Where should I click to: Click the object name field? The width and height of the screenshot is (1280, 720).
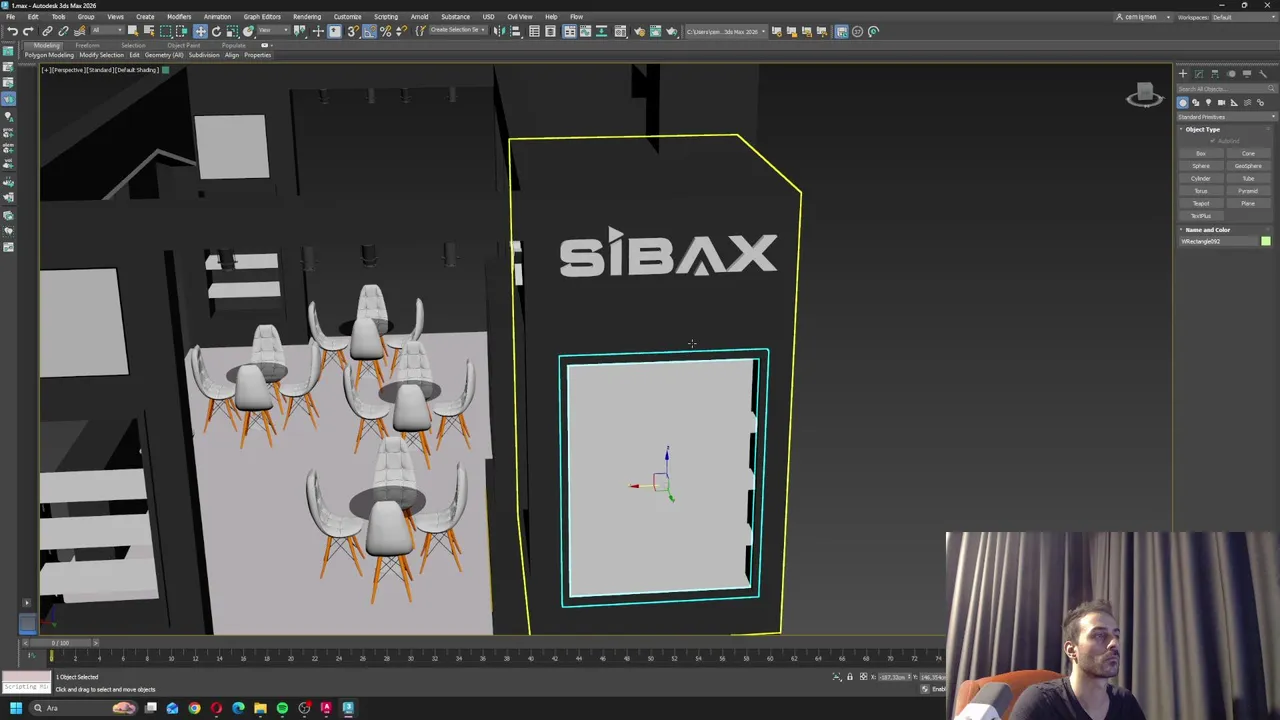tap(1219, 241)
